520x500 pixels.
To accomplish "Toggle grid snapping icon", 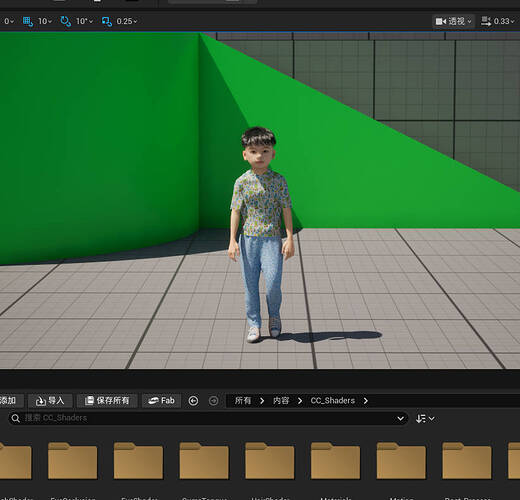I will [x=27, y=21].
